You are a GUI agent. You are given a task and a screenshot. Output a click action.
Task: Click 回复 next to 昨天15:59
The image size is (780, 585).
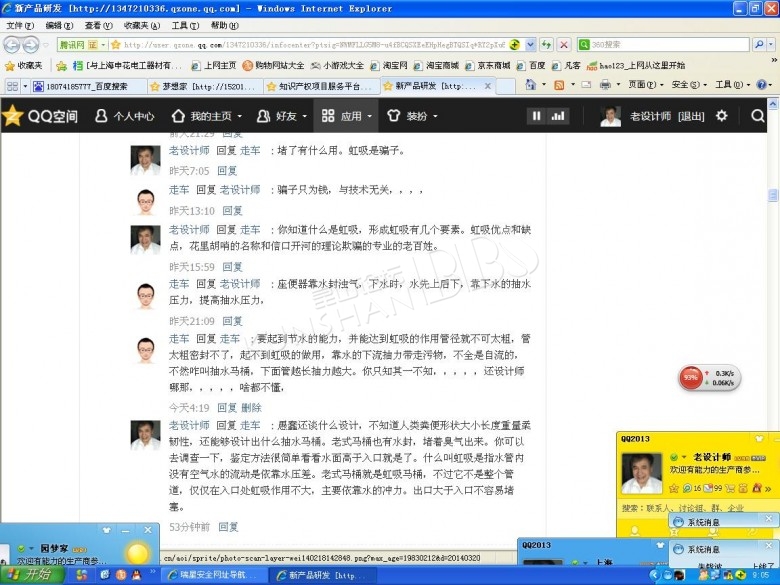pos(232,267)
